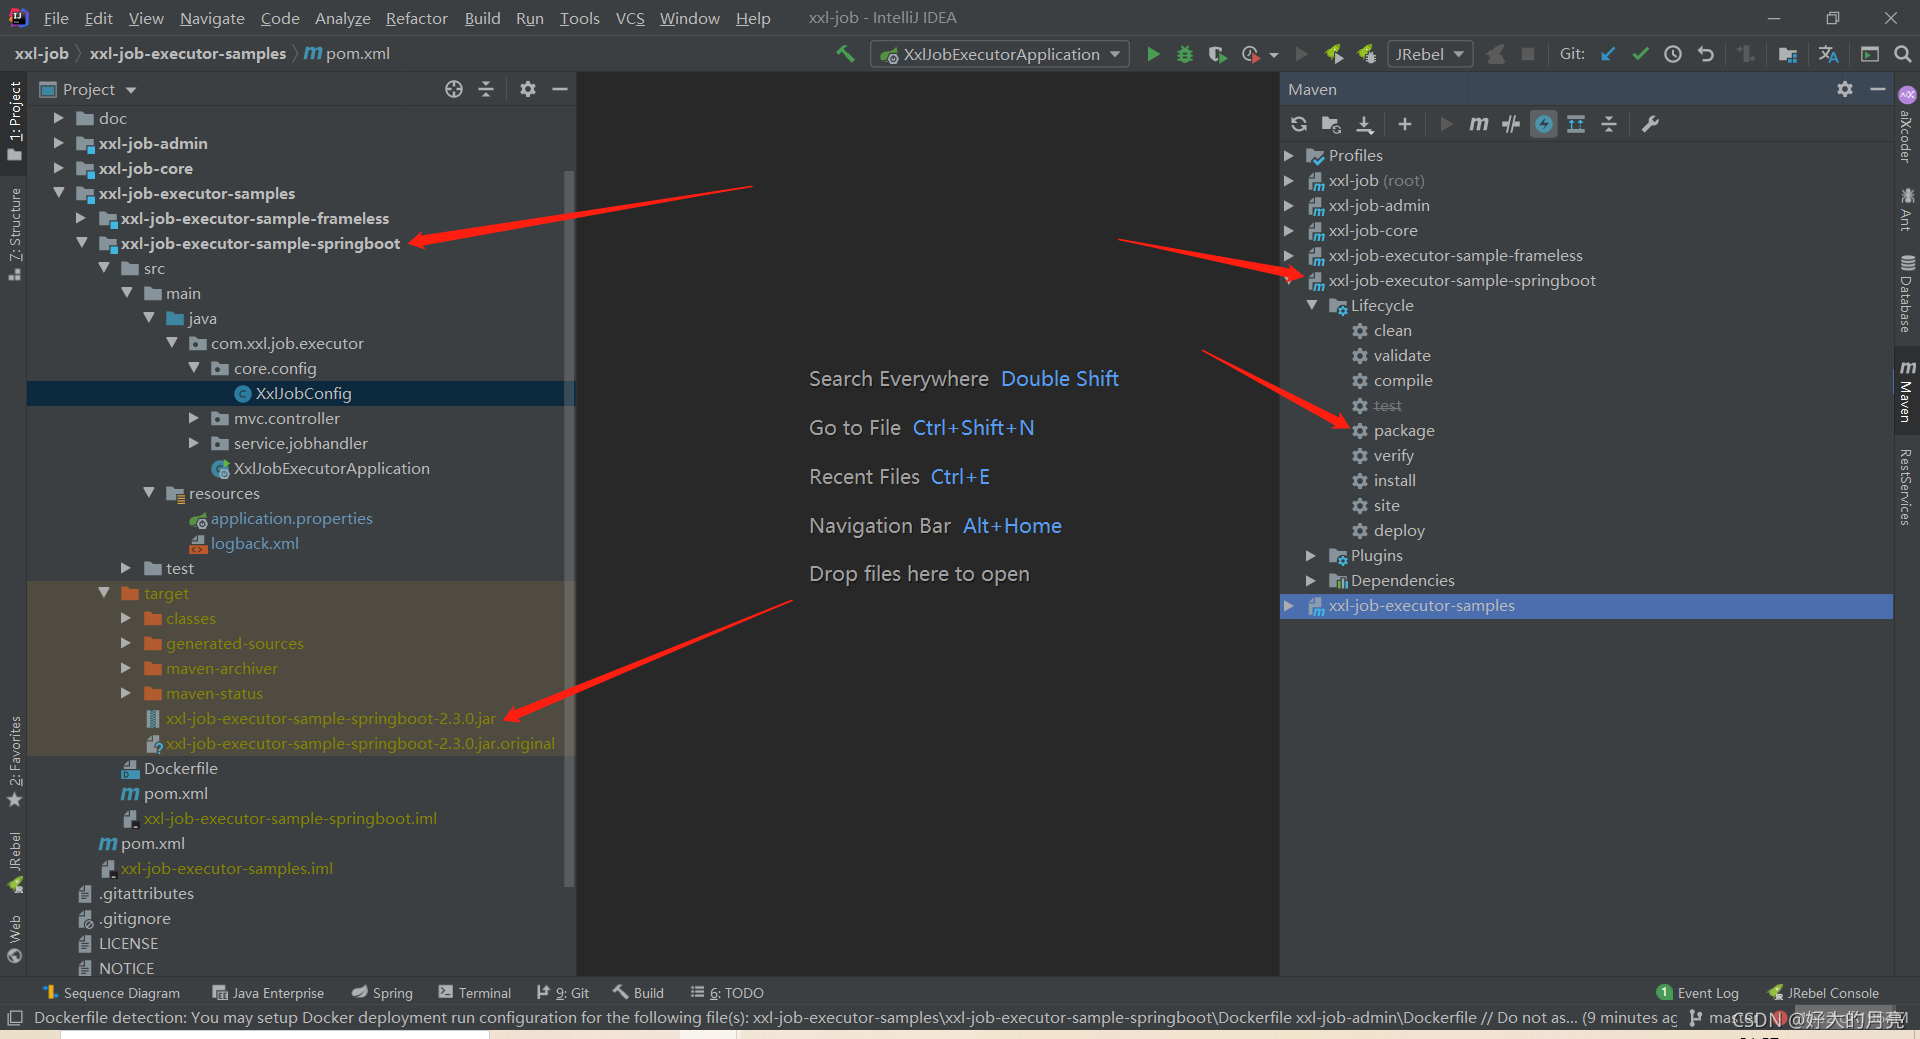Collapse all nodes in the Maven panel
This screenshot has width=1920, height=1039.
pyautogui.click(x=1609, y=124)
